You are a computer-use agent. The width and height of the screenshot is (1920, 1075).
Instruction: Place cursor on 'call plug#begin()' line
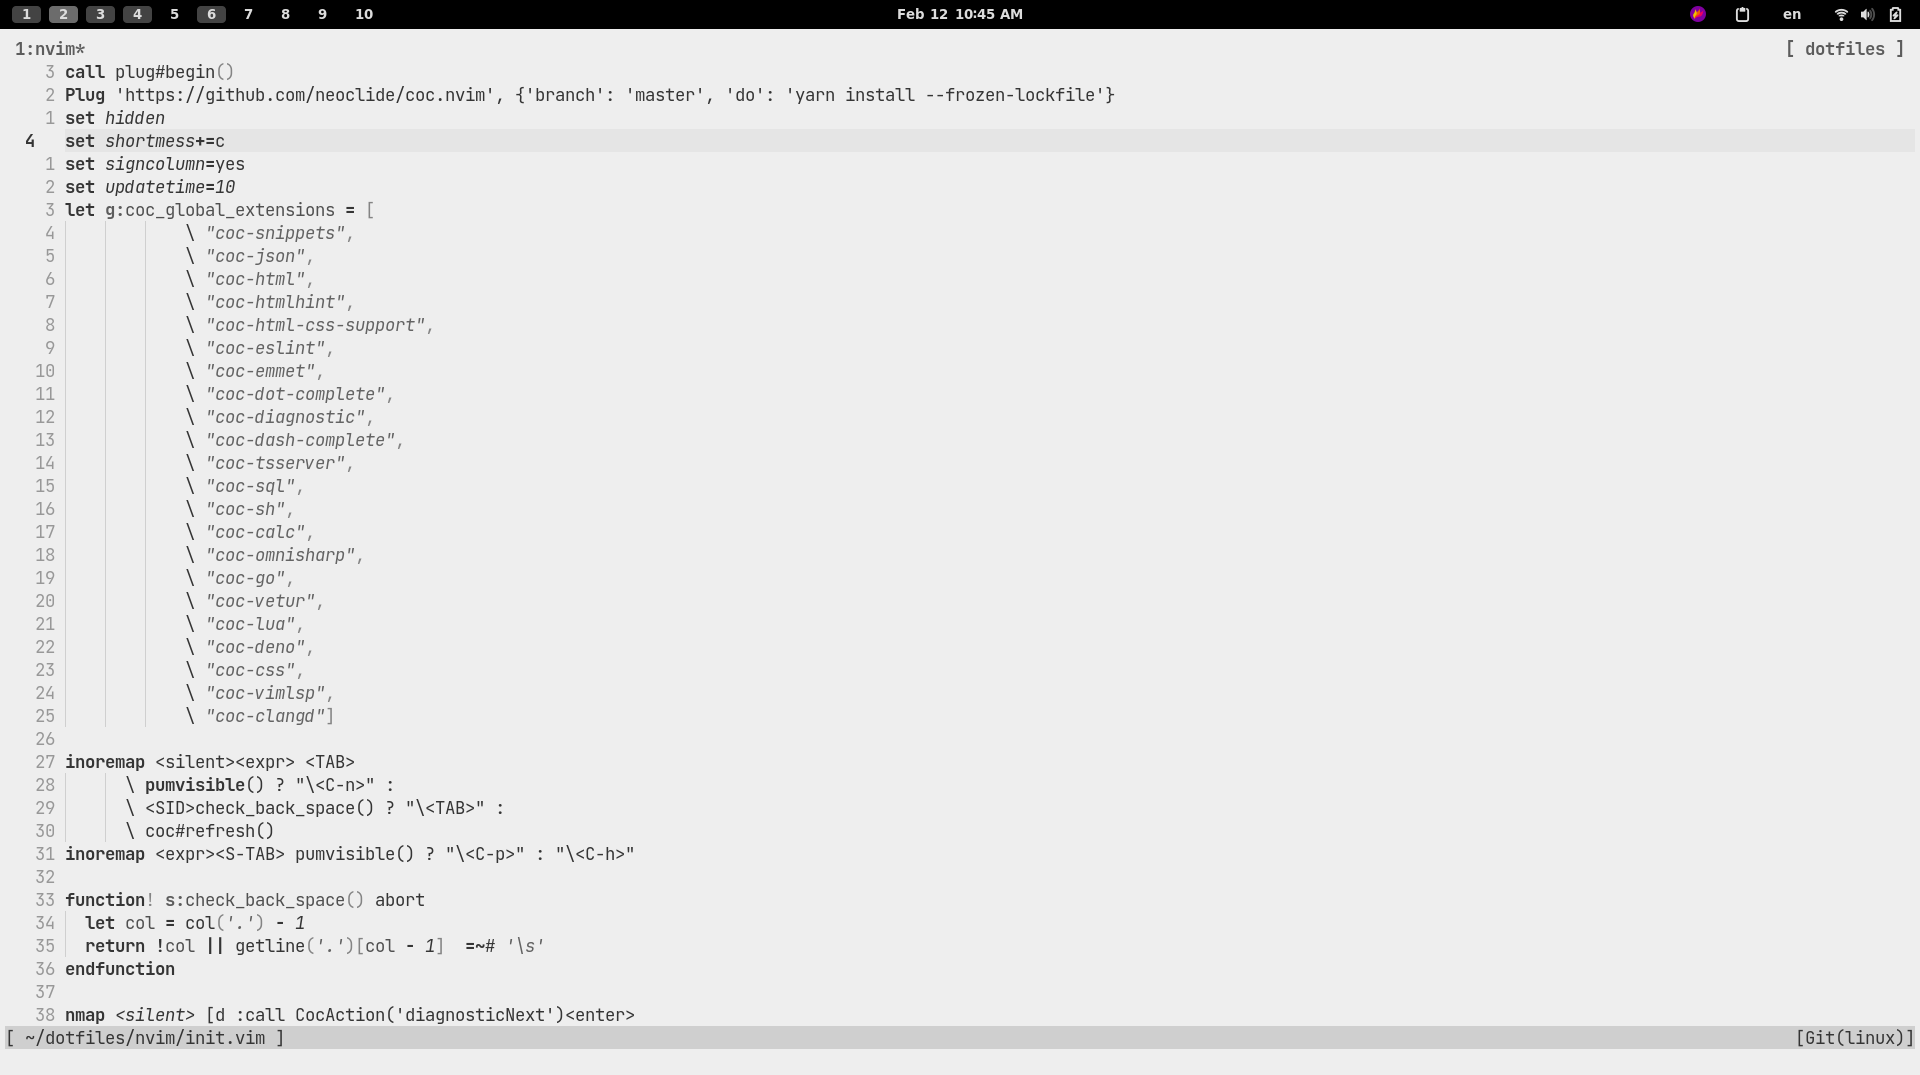[x=150, y=72]
